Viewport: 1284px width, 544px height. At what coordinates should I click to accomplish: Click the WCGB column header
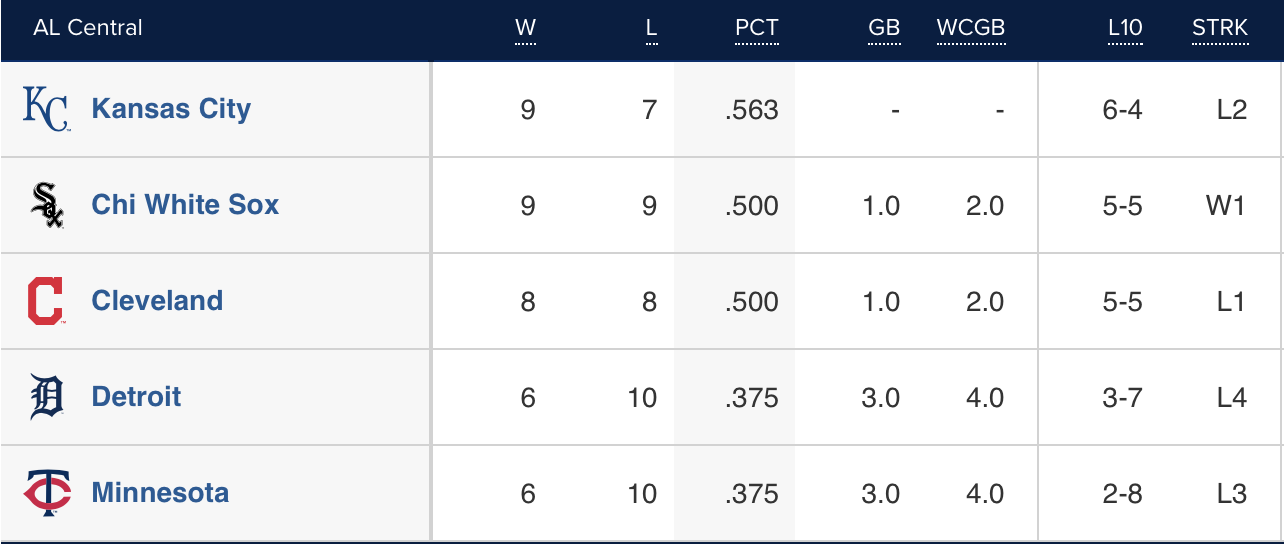click(x=970, y=28)
